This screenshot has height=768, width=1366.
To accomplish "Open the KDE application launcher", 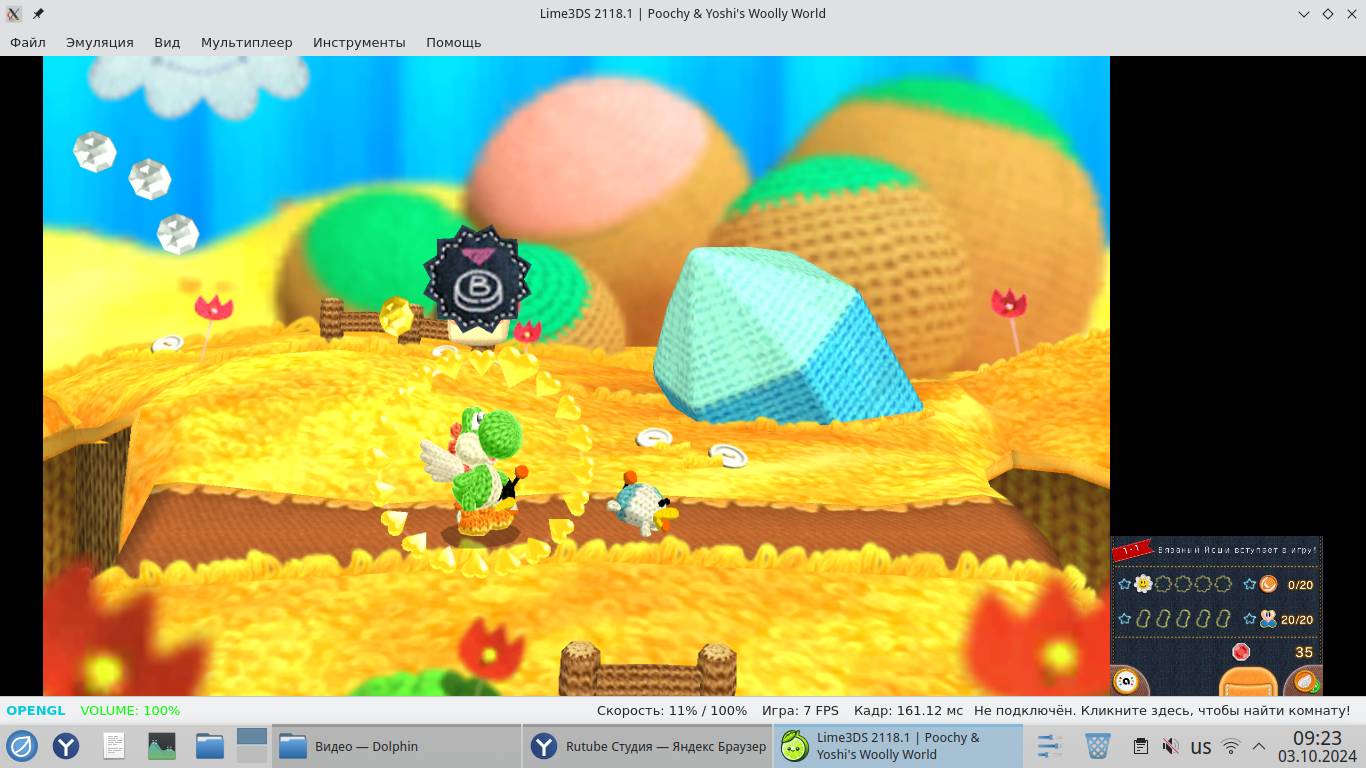I will [22, 746].
